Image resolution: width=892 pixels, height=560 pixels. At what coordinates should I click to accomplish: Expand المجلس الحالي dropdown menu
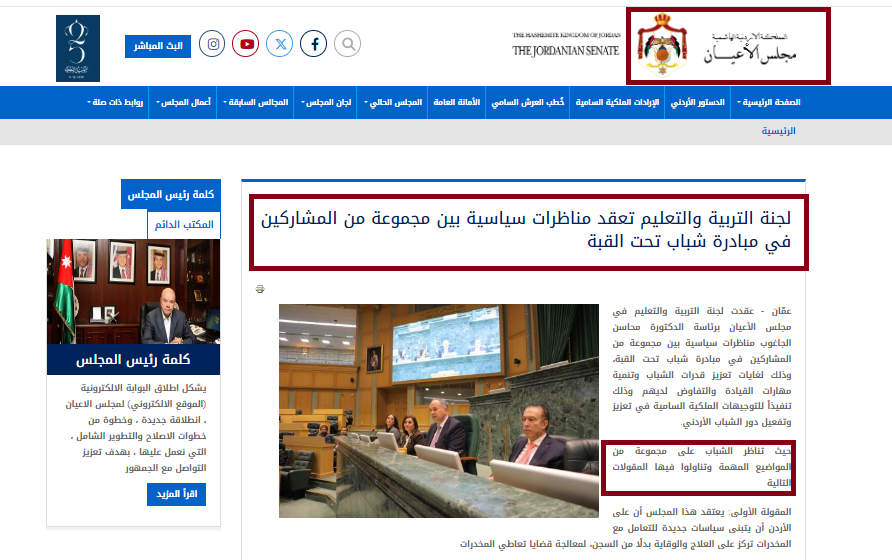393,102
